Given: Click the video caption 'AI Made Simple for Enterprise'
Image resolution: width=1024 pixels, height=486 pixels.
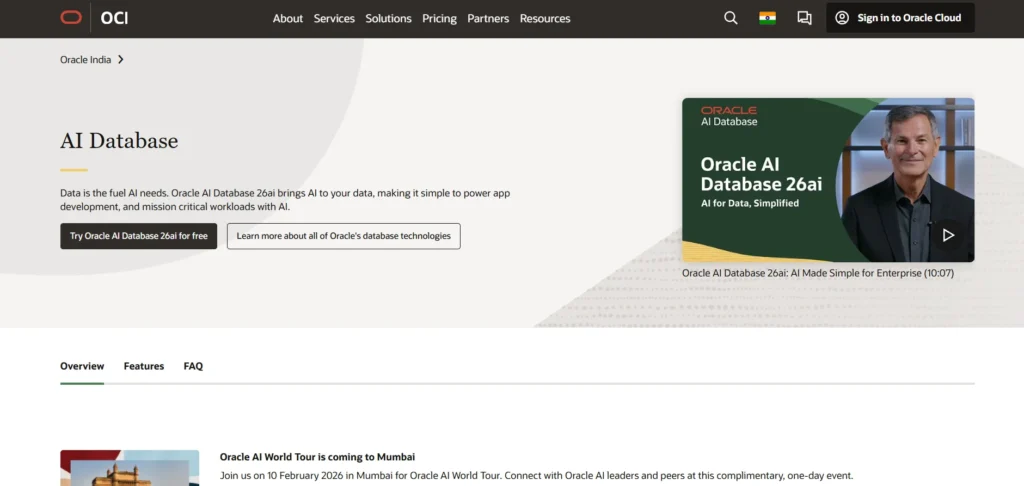Looking at the screenshot, I should [818, 273].
